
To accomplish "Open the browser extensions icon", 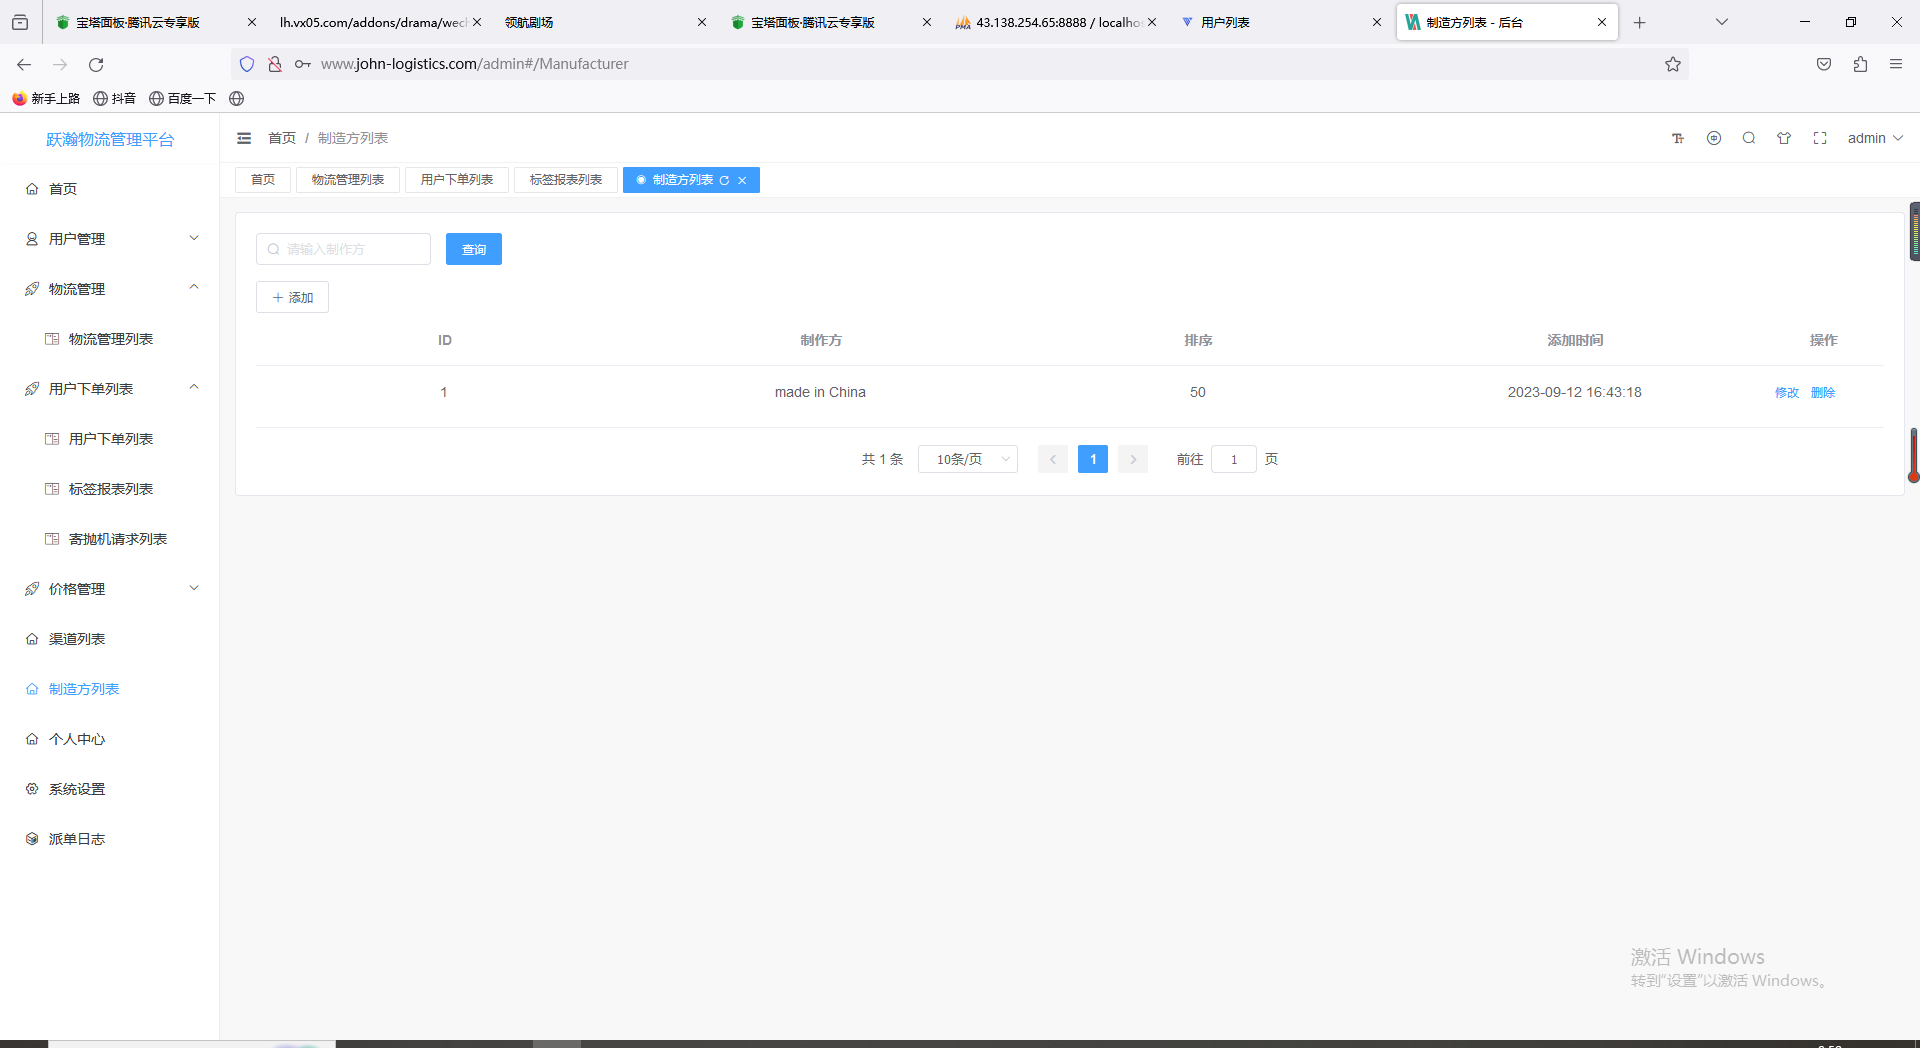I will 1860,64.
